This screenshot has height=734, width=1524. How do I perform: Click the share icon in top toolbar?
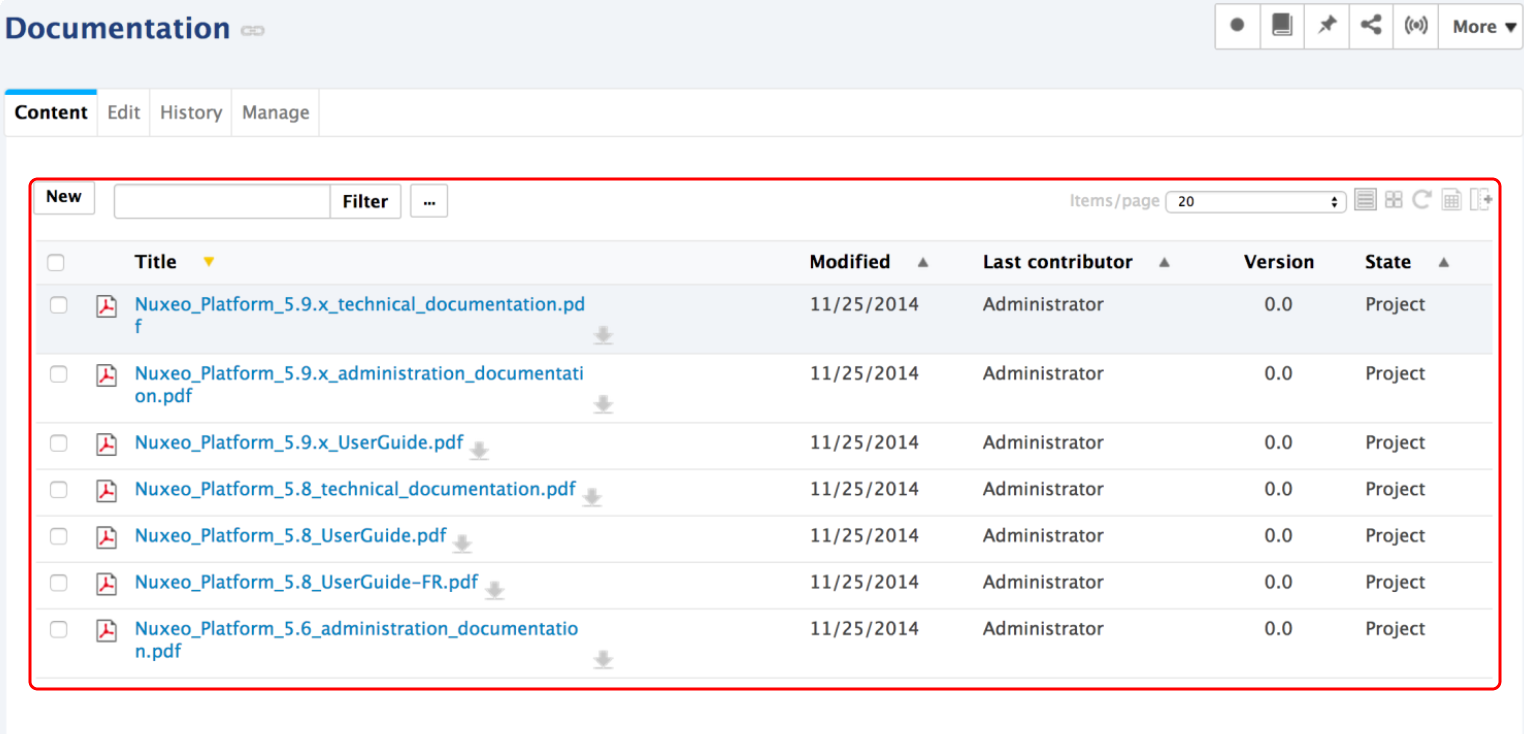click(1371, 26)
